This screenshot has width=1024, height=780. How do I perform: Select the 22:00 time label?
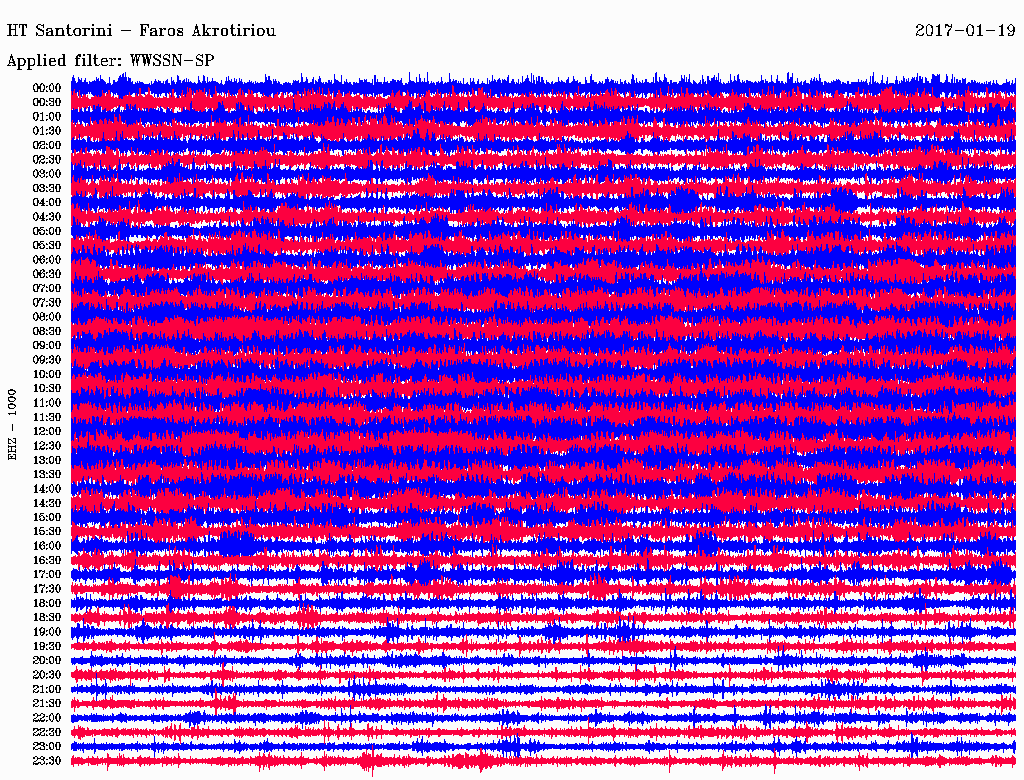(47, 719)
